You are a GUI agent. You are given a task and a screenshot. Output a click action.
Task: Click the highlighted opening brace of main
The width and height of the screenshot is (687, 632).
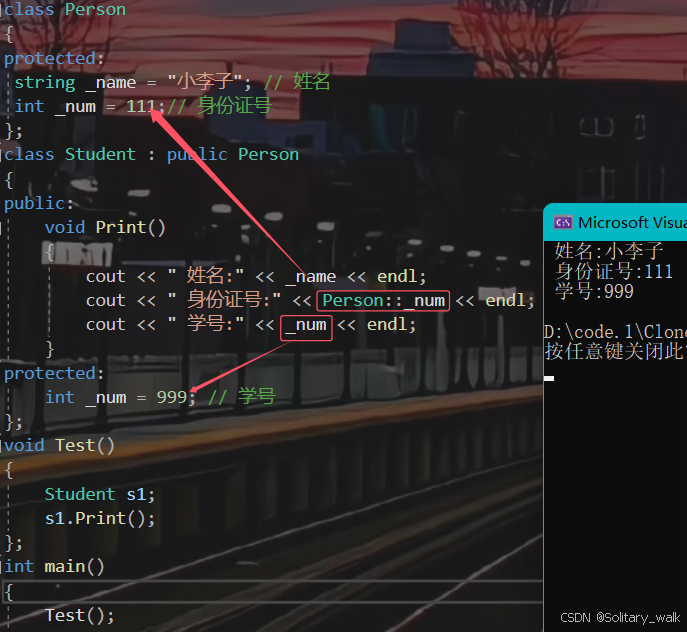[x=9, y=592]
